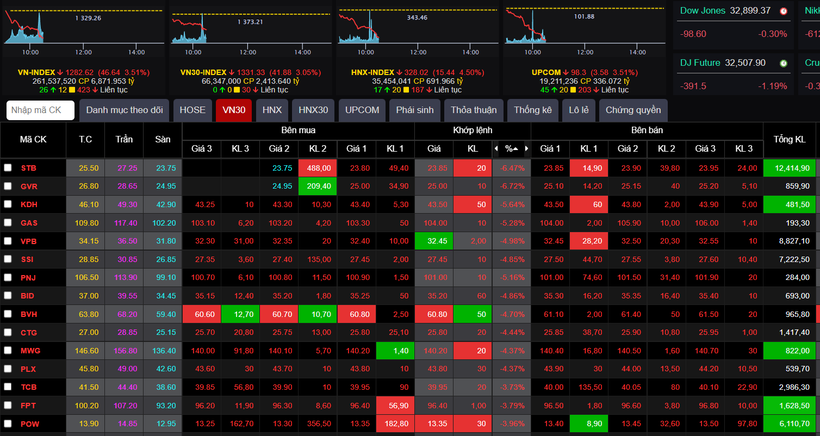The width and height of the screenshot is (820, 436).
Task: Enable the FPT row checkbox
Action: click(x=8, y=406)
